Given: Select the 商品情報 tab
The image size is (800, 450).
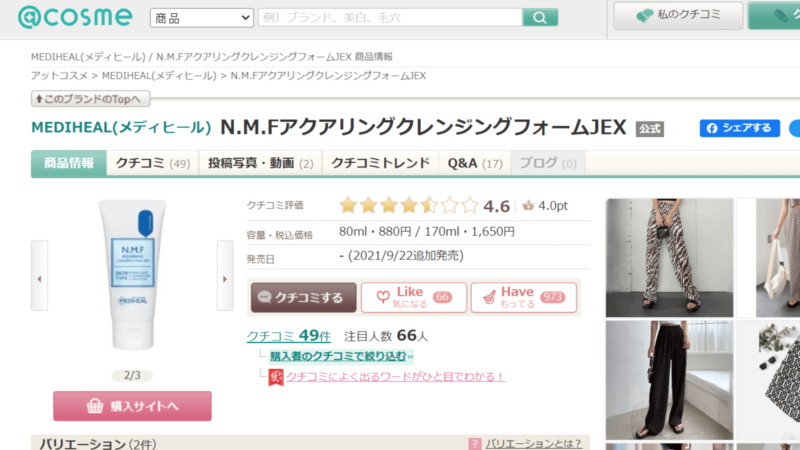Looking at the screenshot, I should coord(69,163).
